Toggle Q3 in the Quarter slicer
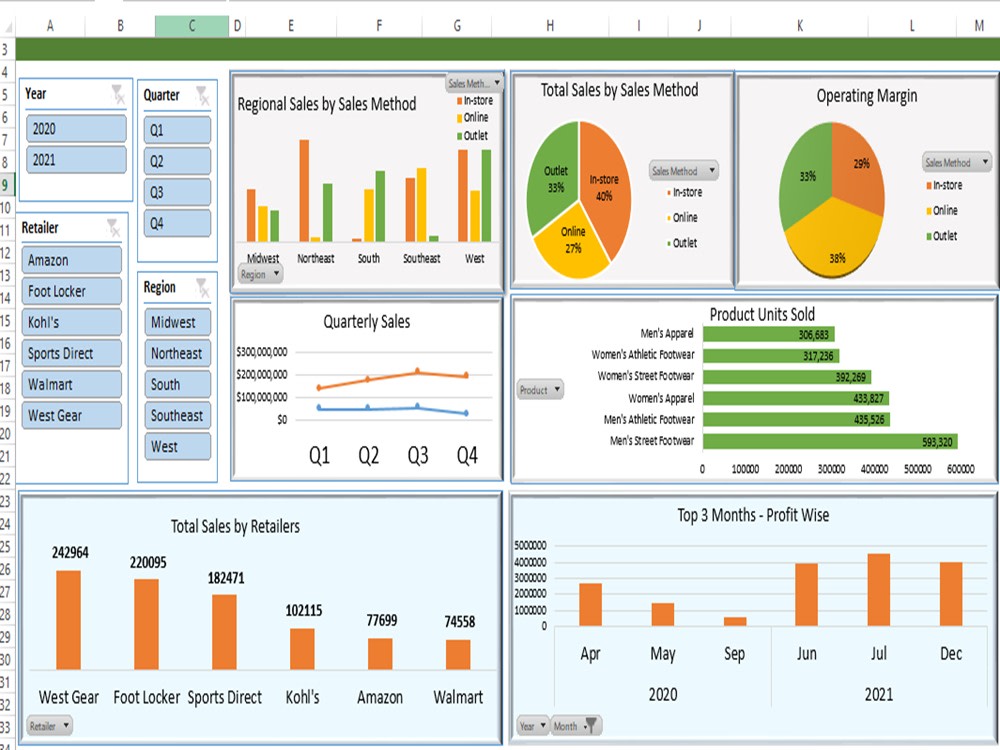Screen dimensions: 1000x750 (x=177, y=190)
